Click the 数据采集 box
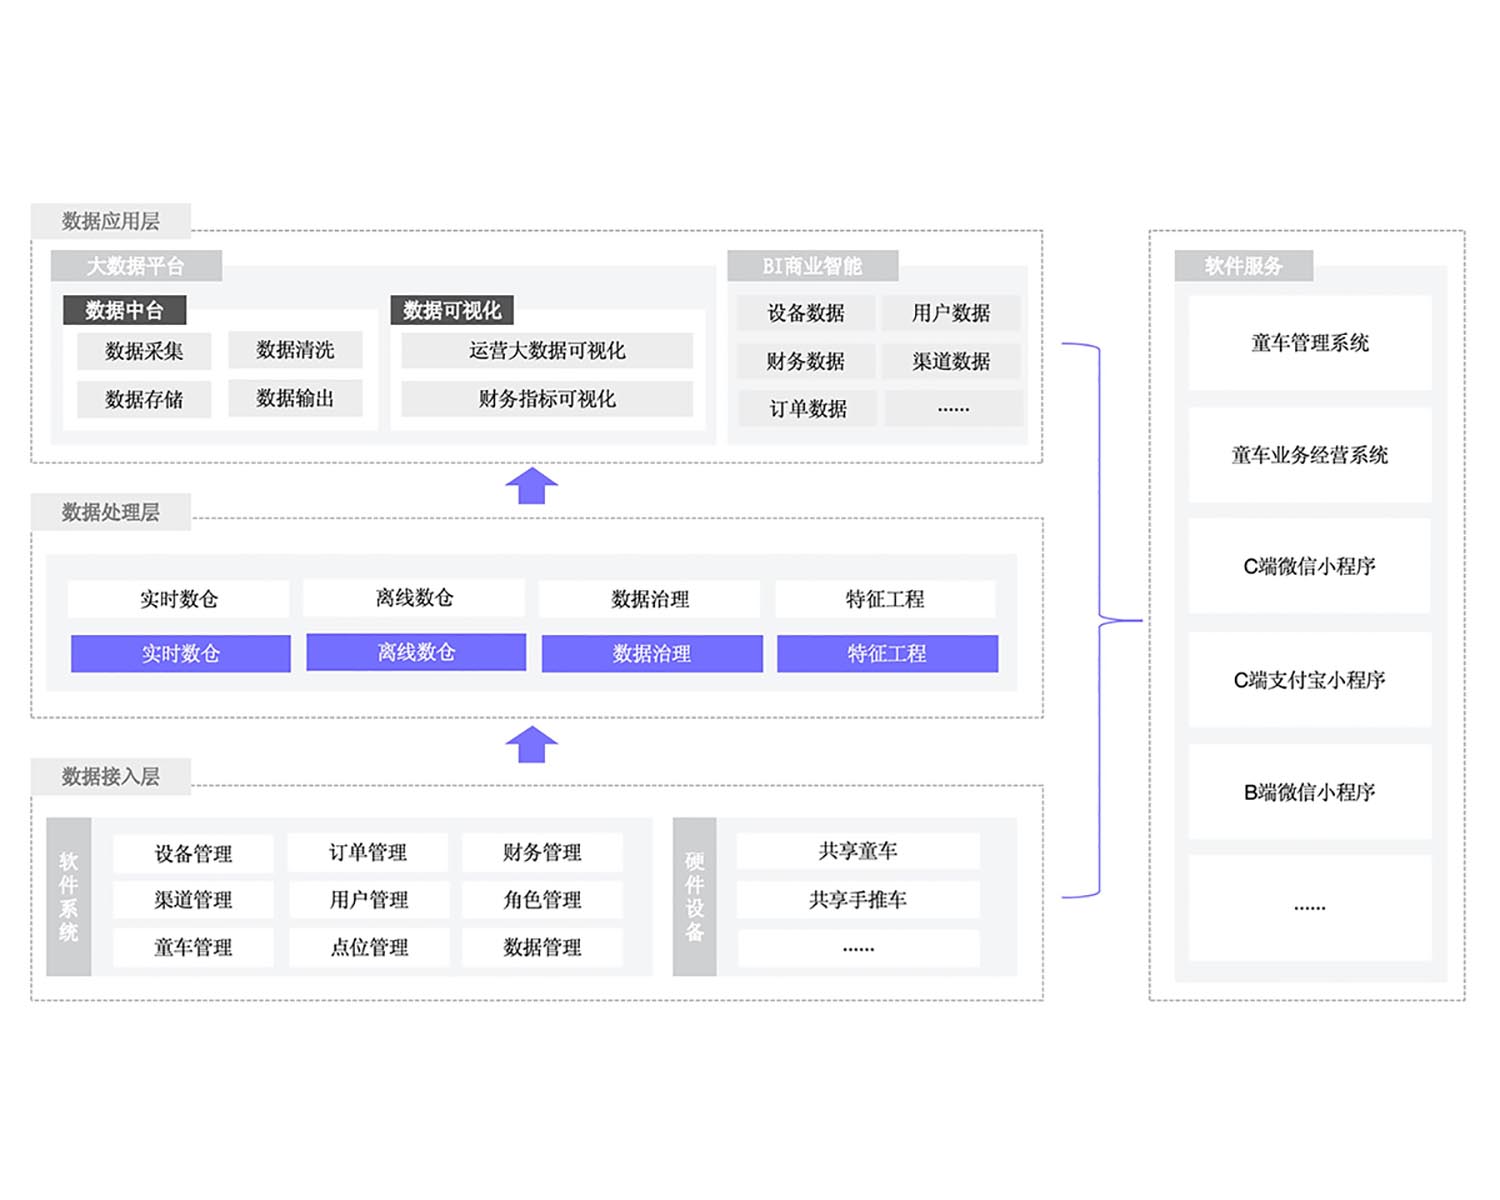 144,351
